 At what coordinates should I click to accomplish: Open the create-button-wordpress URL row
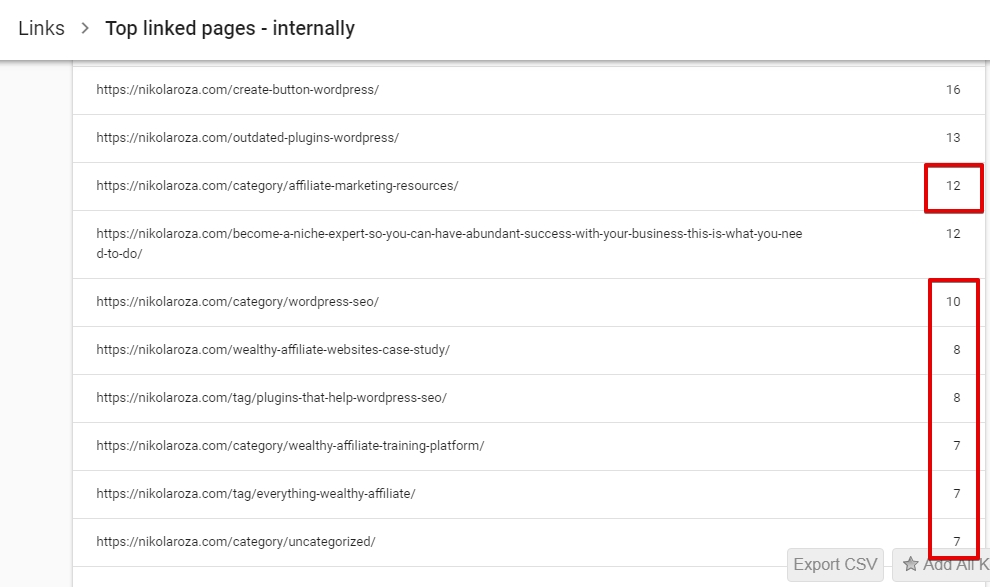tap(238, 90)
